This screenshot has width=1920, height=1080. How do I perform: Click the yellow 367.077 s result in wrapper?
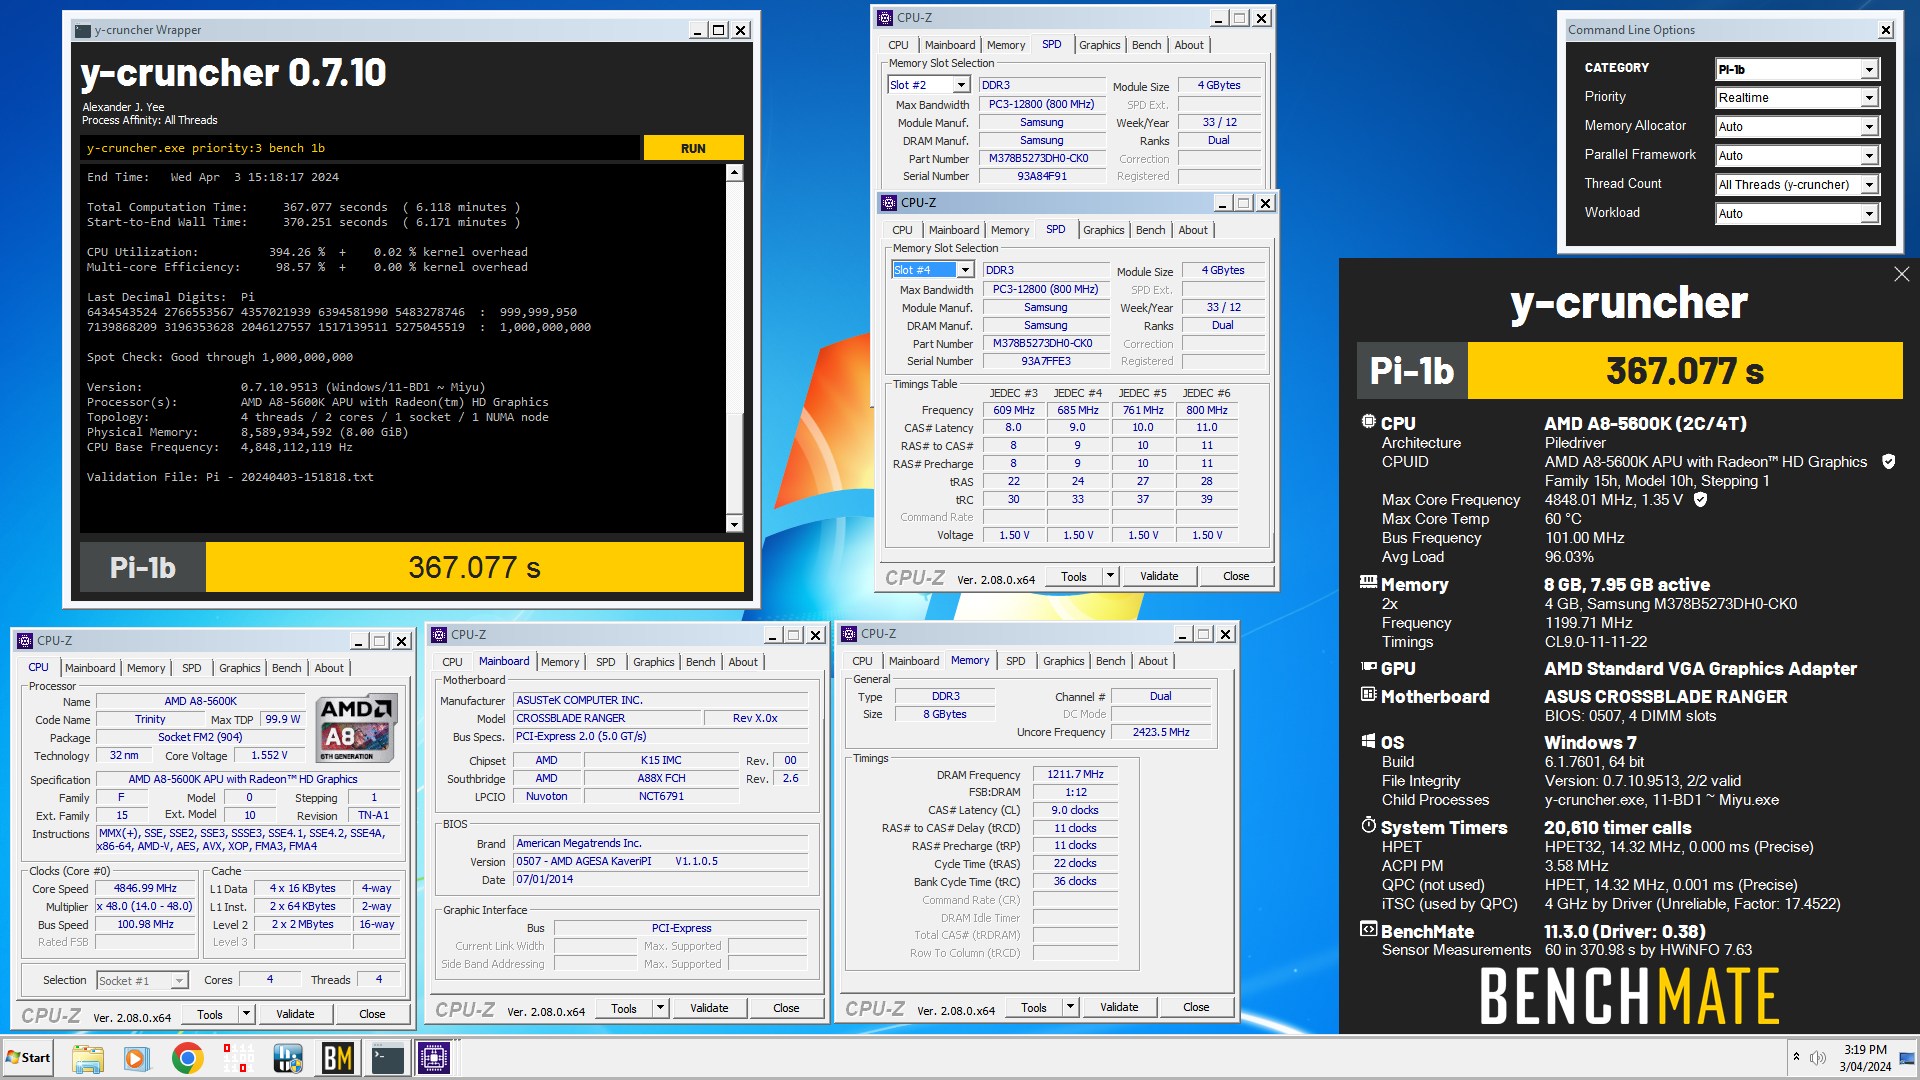(475, 567)
